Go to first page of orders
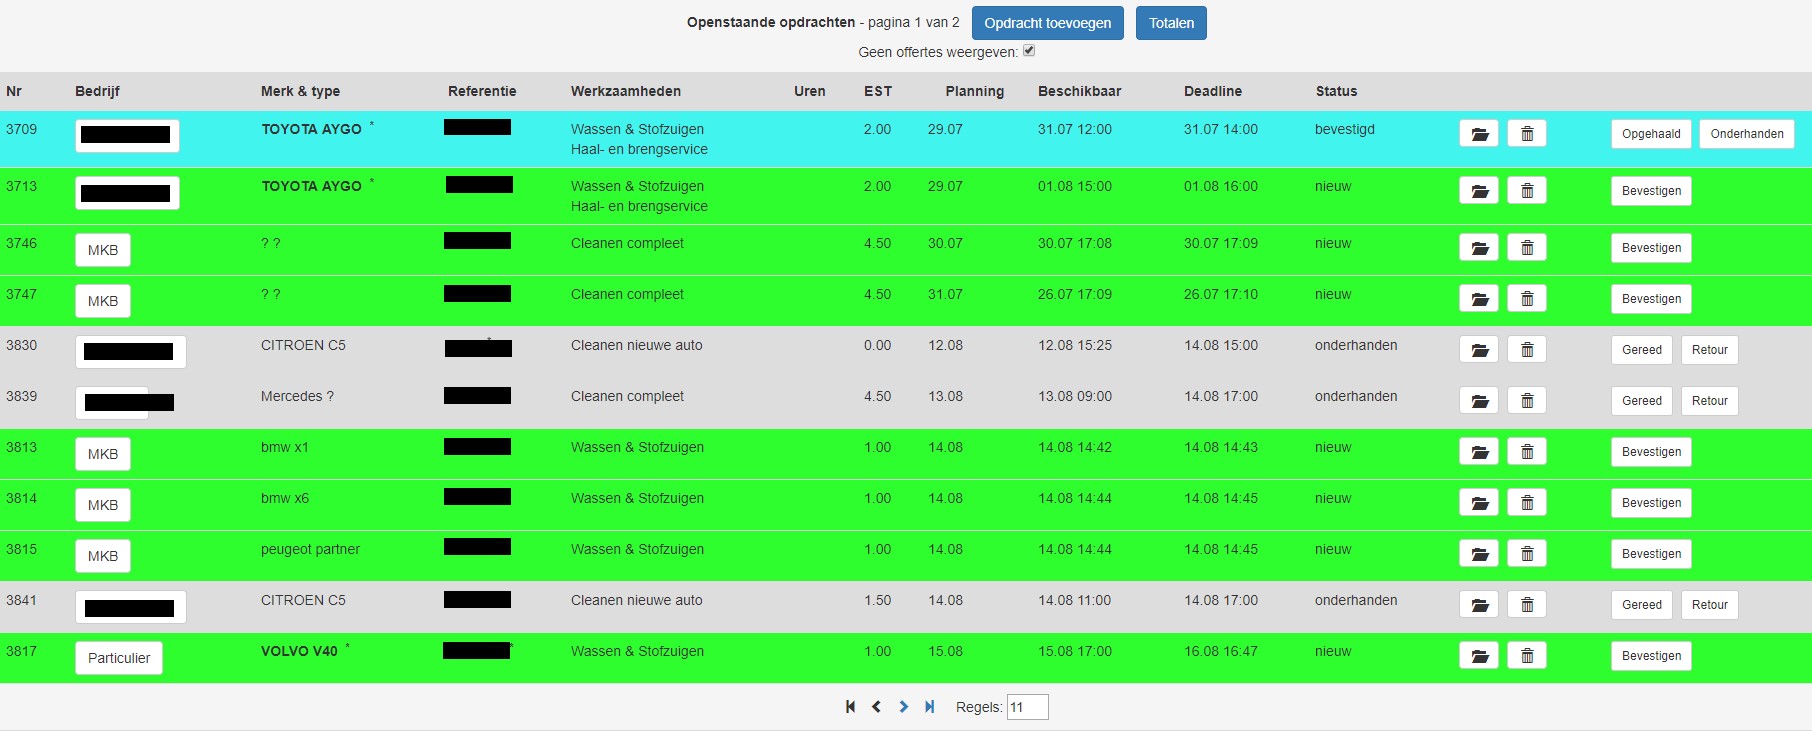Image resolution: width=1812 pixels, height=731 pixels. pyautogui.click(x=850, y=707)
